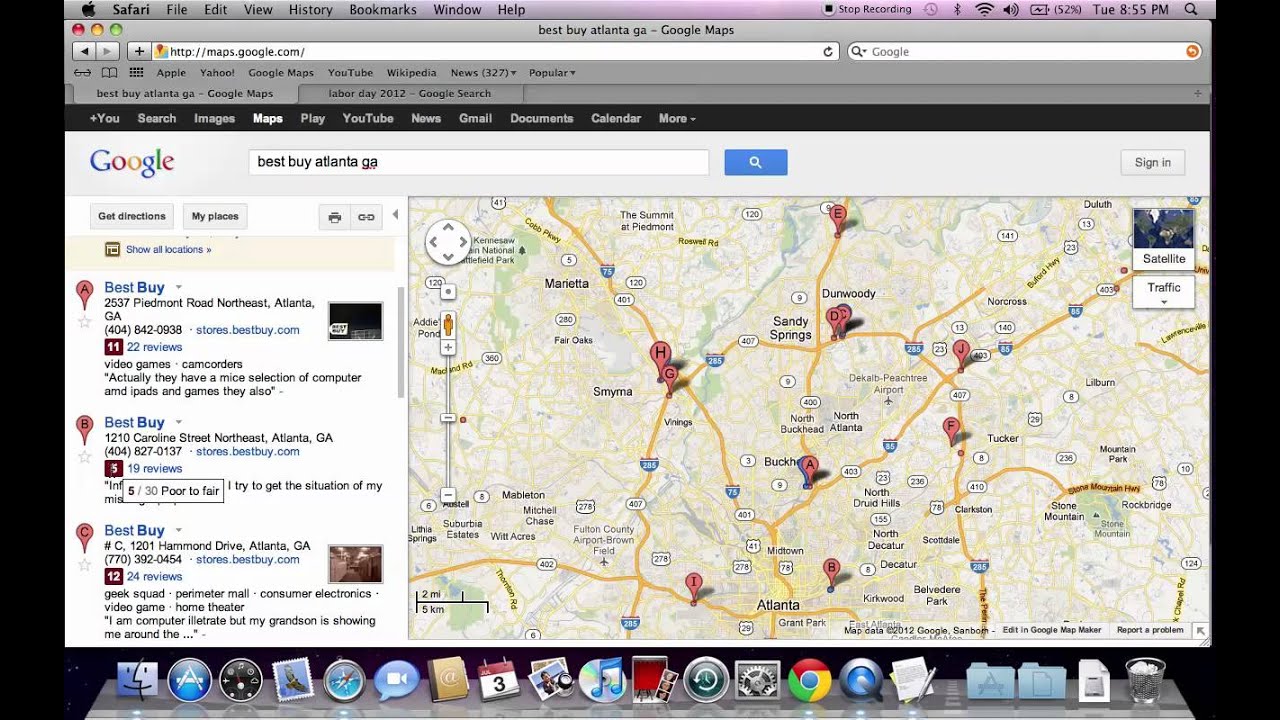The image size is (1280, 720).
Task: Click the My places button
Action: (215, 216)
